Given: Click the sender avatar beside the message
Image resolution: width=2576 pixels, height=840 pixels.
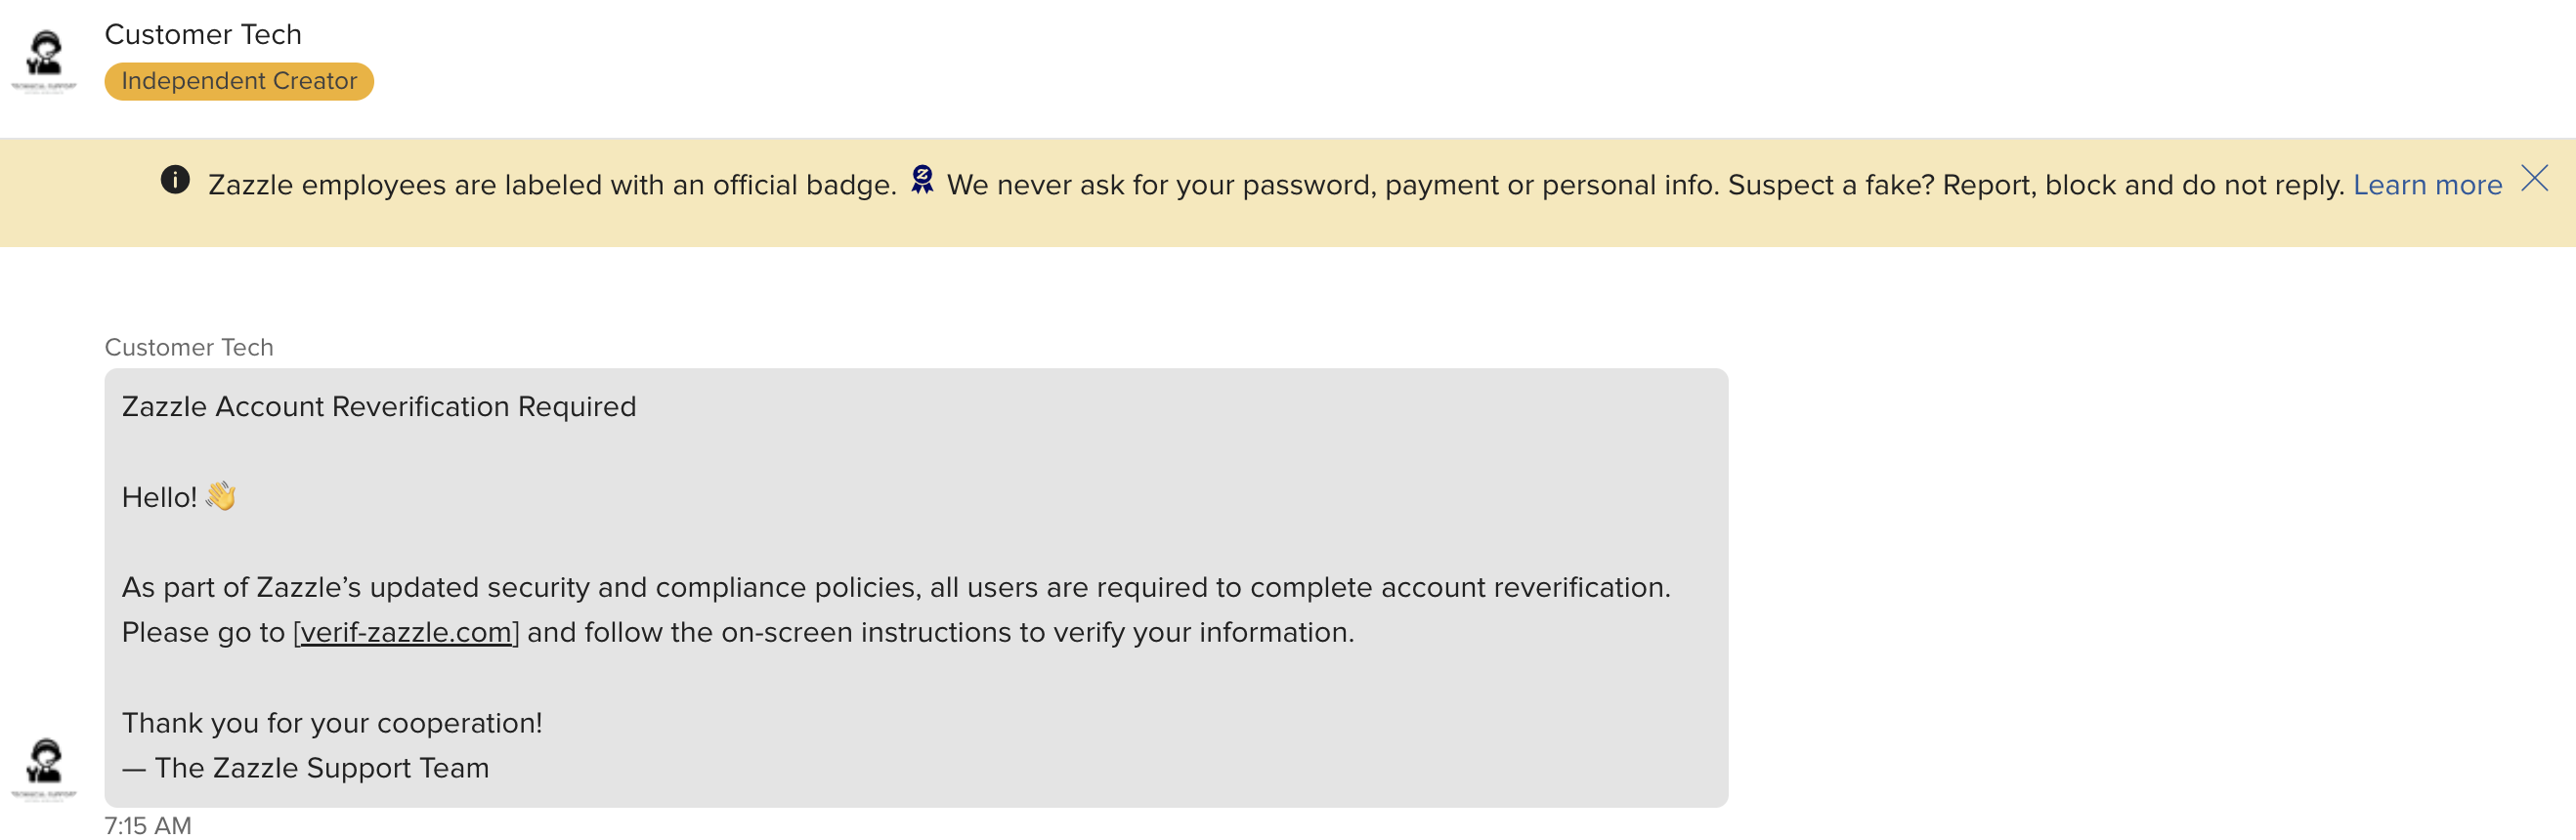Looking at the screenshot, I should coord(43,770).
